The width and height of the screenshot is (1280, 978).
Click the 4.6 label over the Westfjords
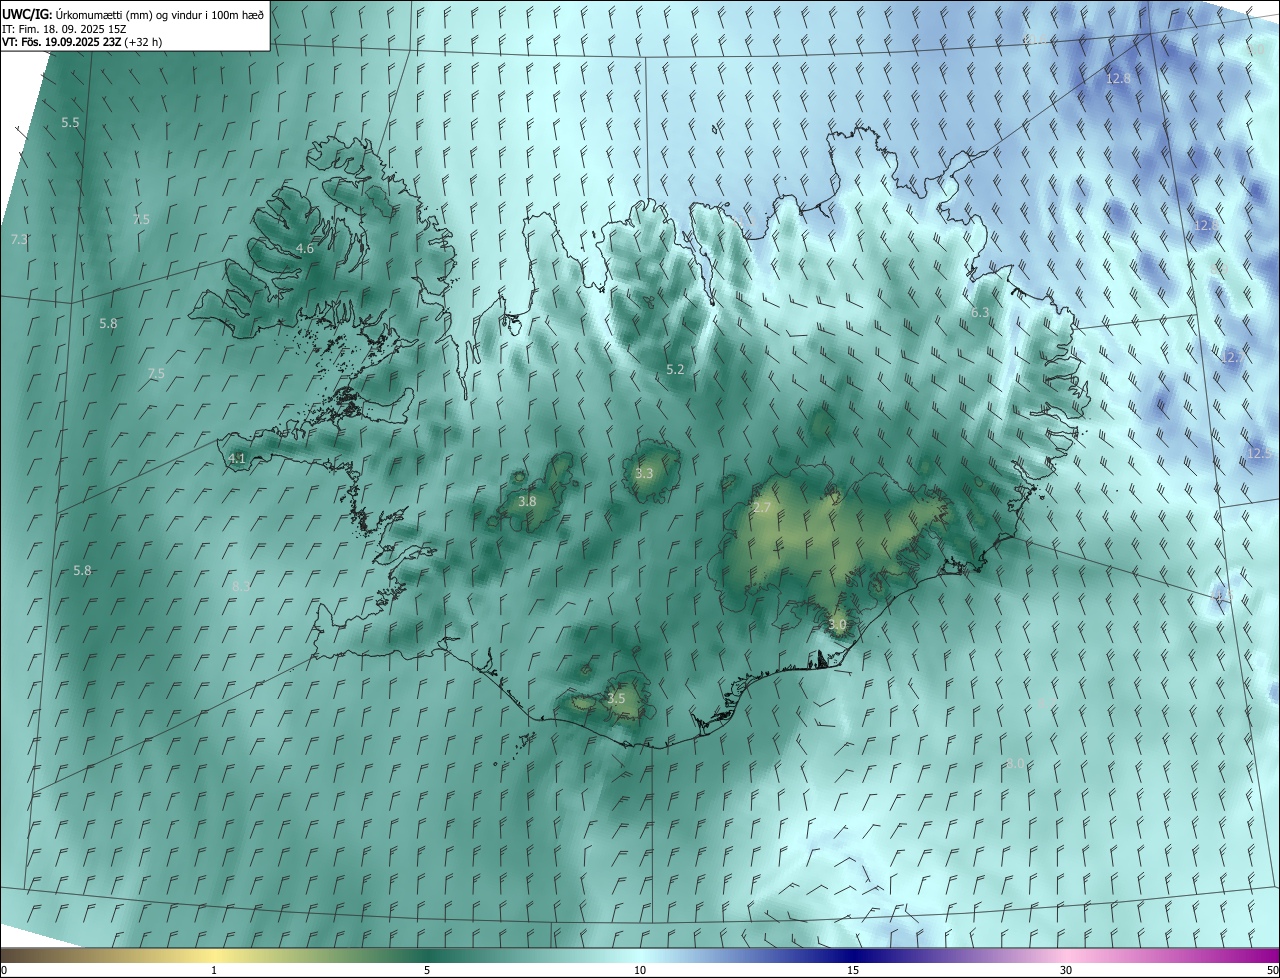point(305,248)
